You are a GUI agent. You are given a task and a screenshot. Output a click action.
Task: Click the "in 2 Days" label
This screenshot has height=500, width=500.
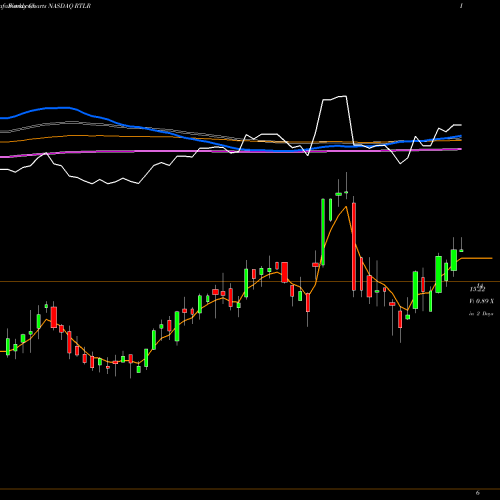pos(481,314)
